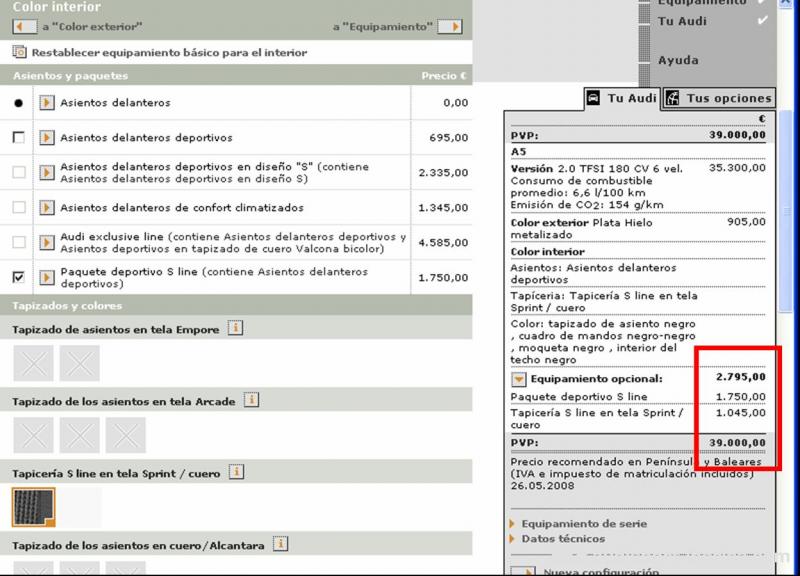
Task: Click the 35.300,00 version price
Action: (x=737, y=168)
